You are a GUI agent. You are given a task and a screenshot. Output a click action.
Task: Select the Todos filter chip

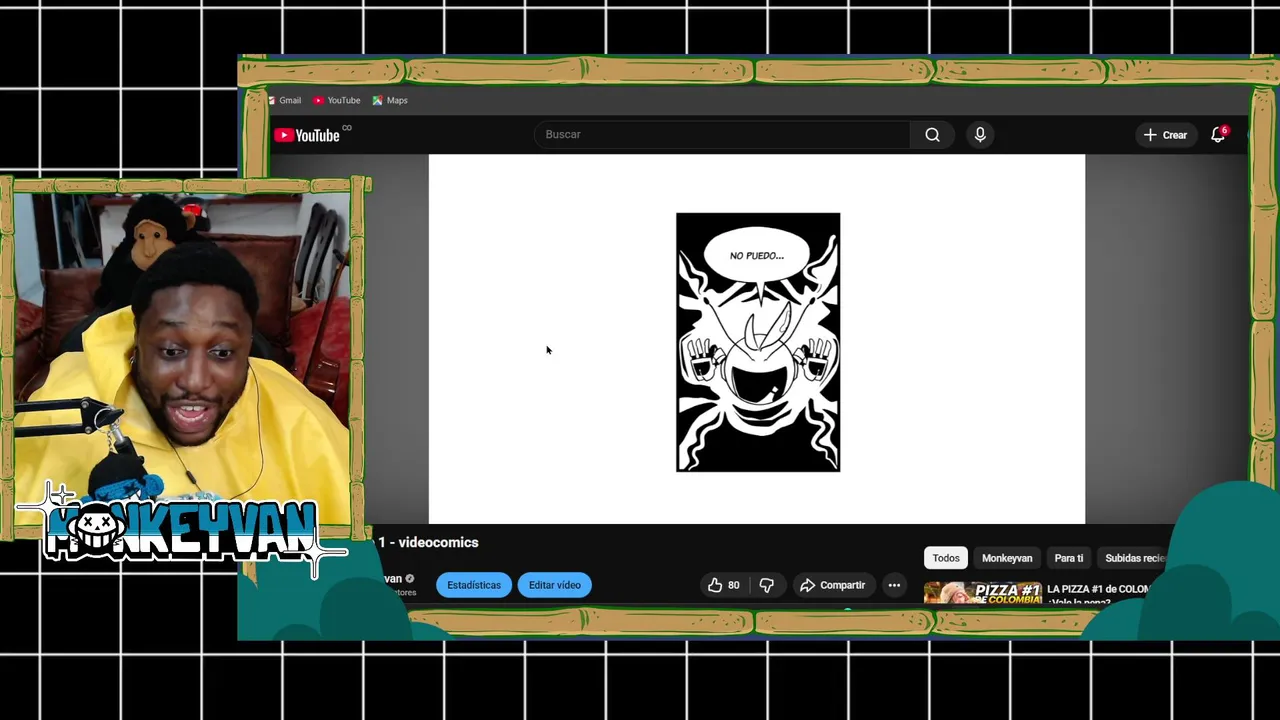pos(946,558)
